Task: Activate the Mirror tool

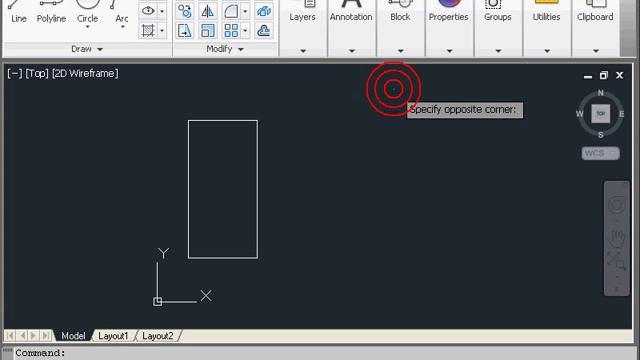Action: tap(208, 11)
